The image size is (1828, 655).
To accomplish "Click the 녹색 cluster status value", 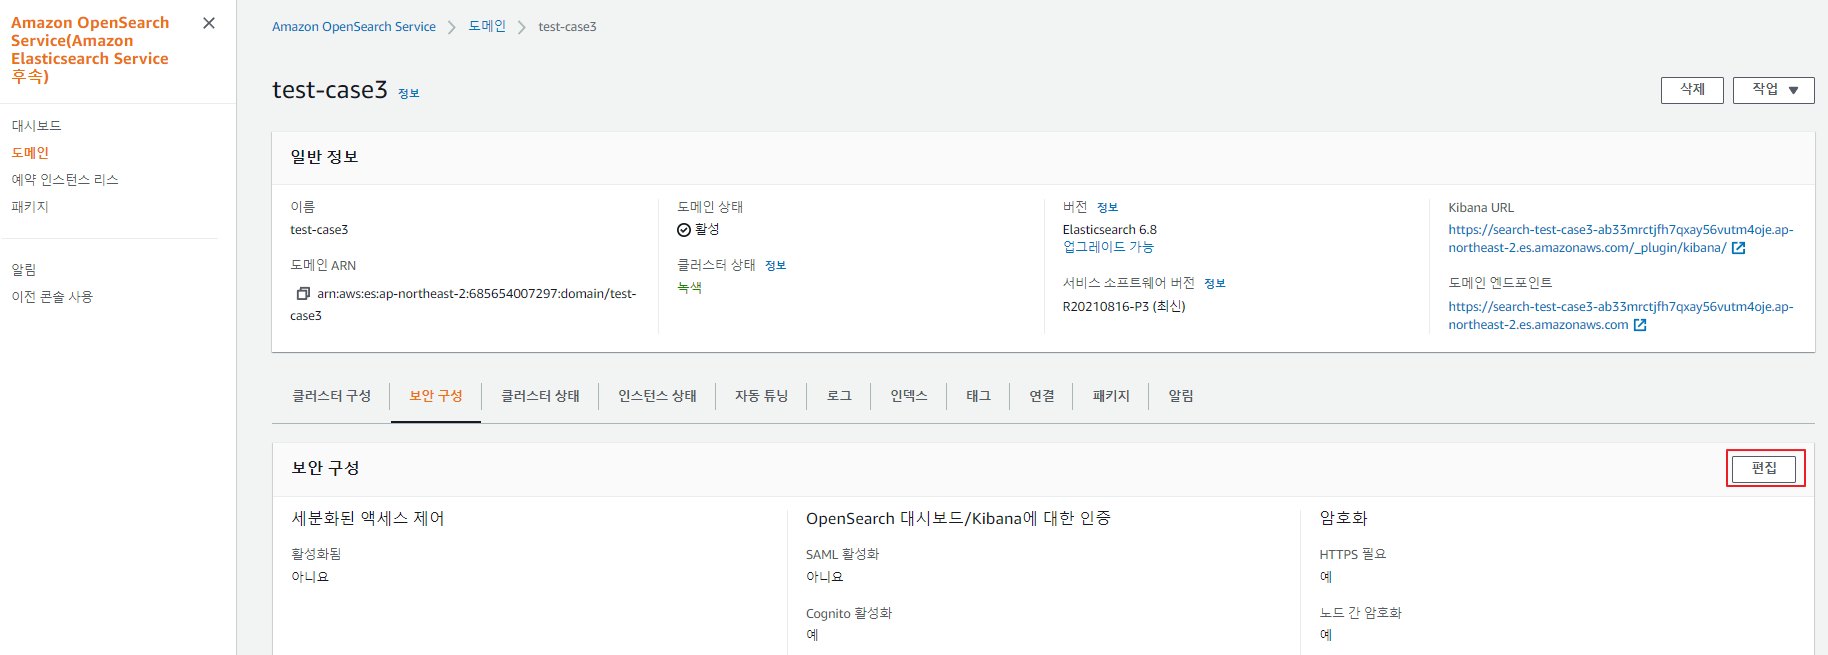I will coord(690,288).
